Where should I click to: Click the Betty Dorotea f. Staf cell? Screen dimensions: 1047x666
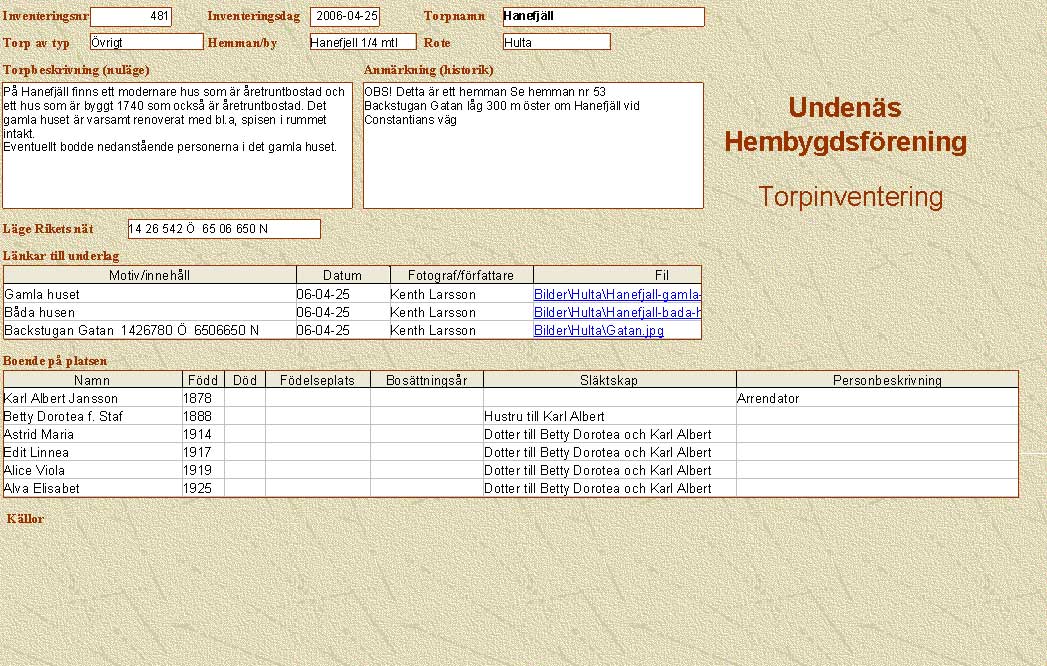[92, 417]
